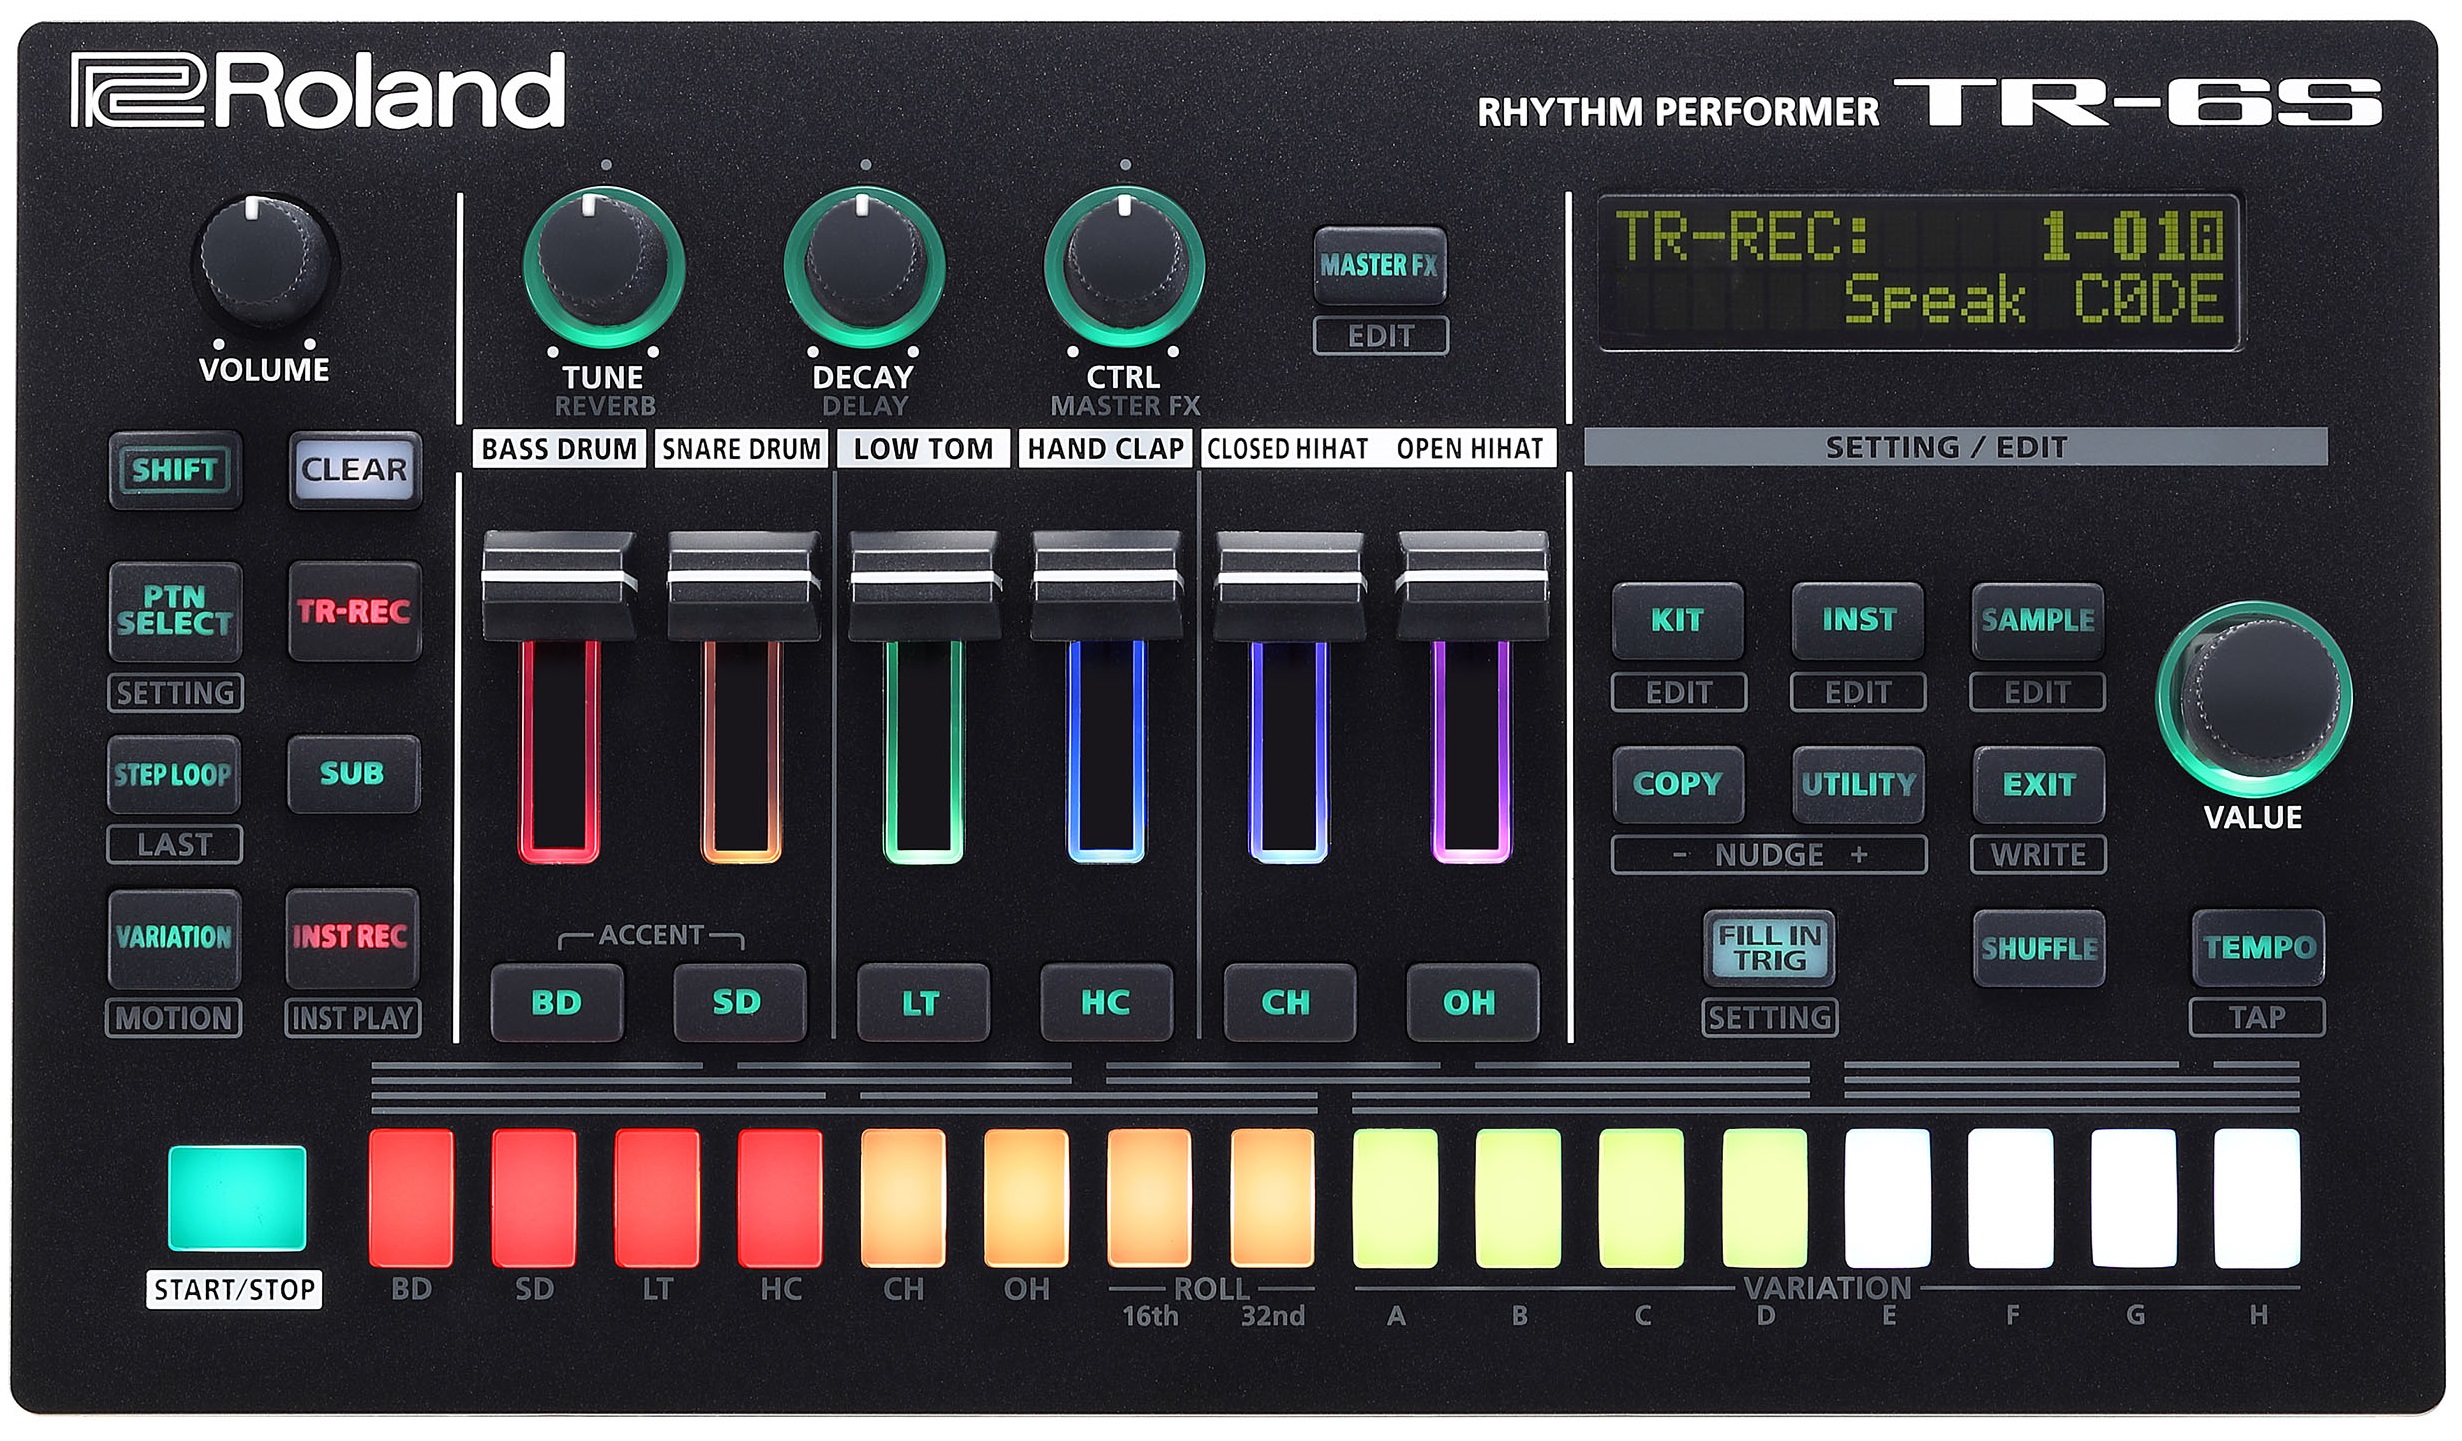Grab the Open Hihat purple fader cap
2462x1441 pixels.
1472,586
